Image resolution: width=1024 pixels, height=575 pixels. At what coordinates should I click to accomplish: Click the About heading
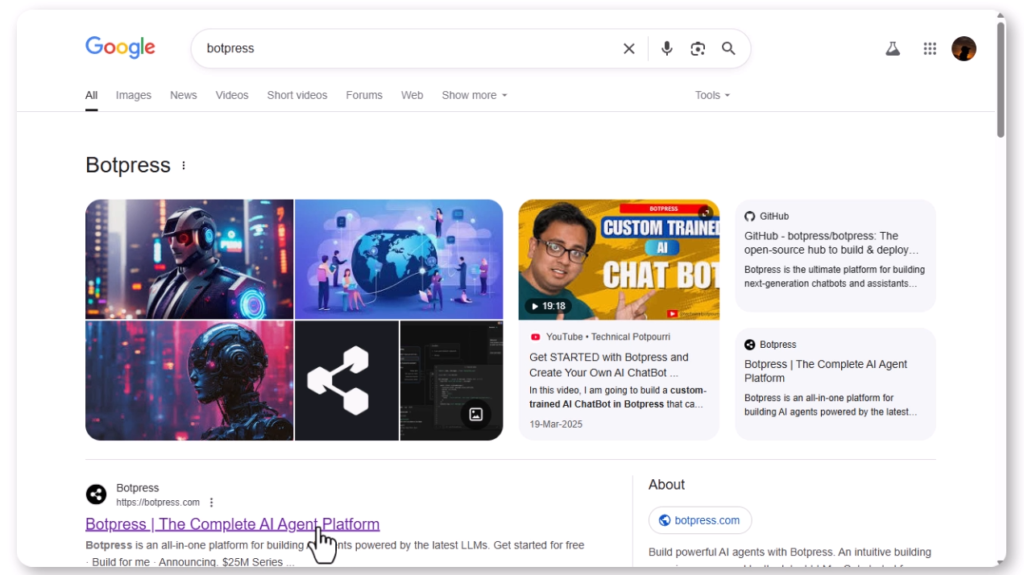[x=666, y=485]
